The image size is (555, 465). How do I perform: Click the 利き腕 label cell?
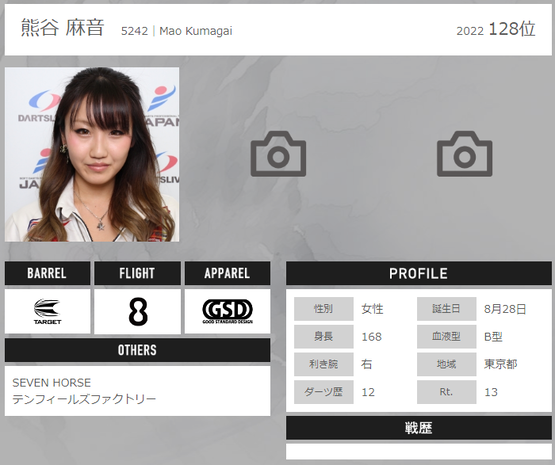(324, 364)
